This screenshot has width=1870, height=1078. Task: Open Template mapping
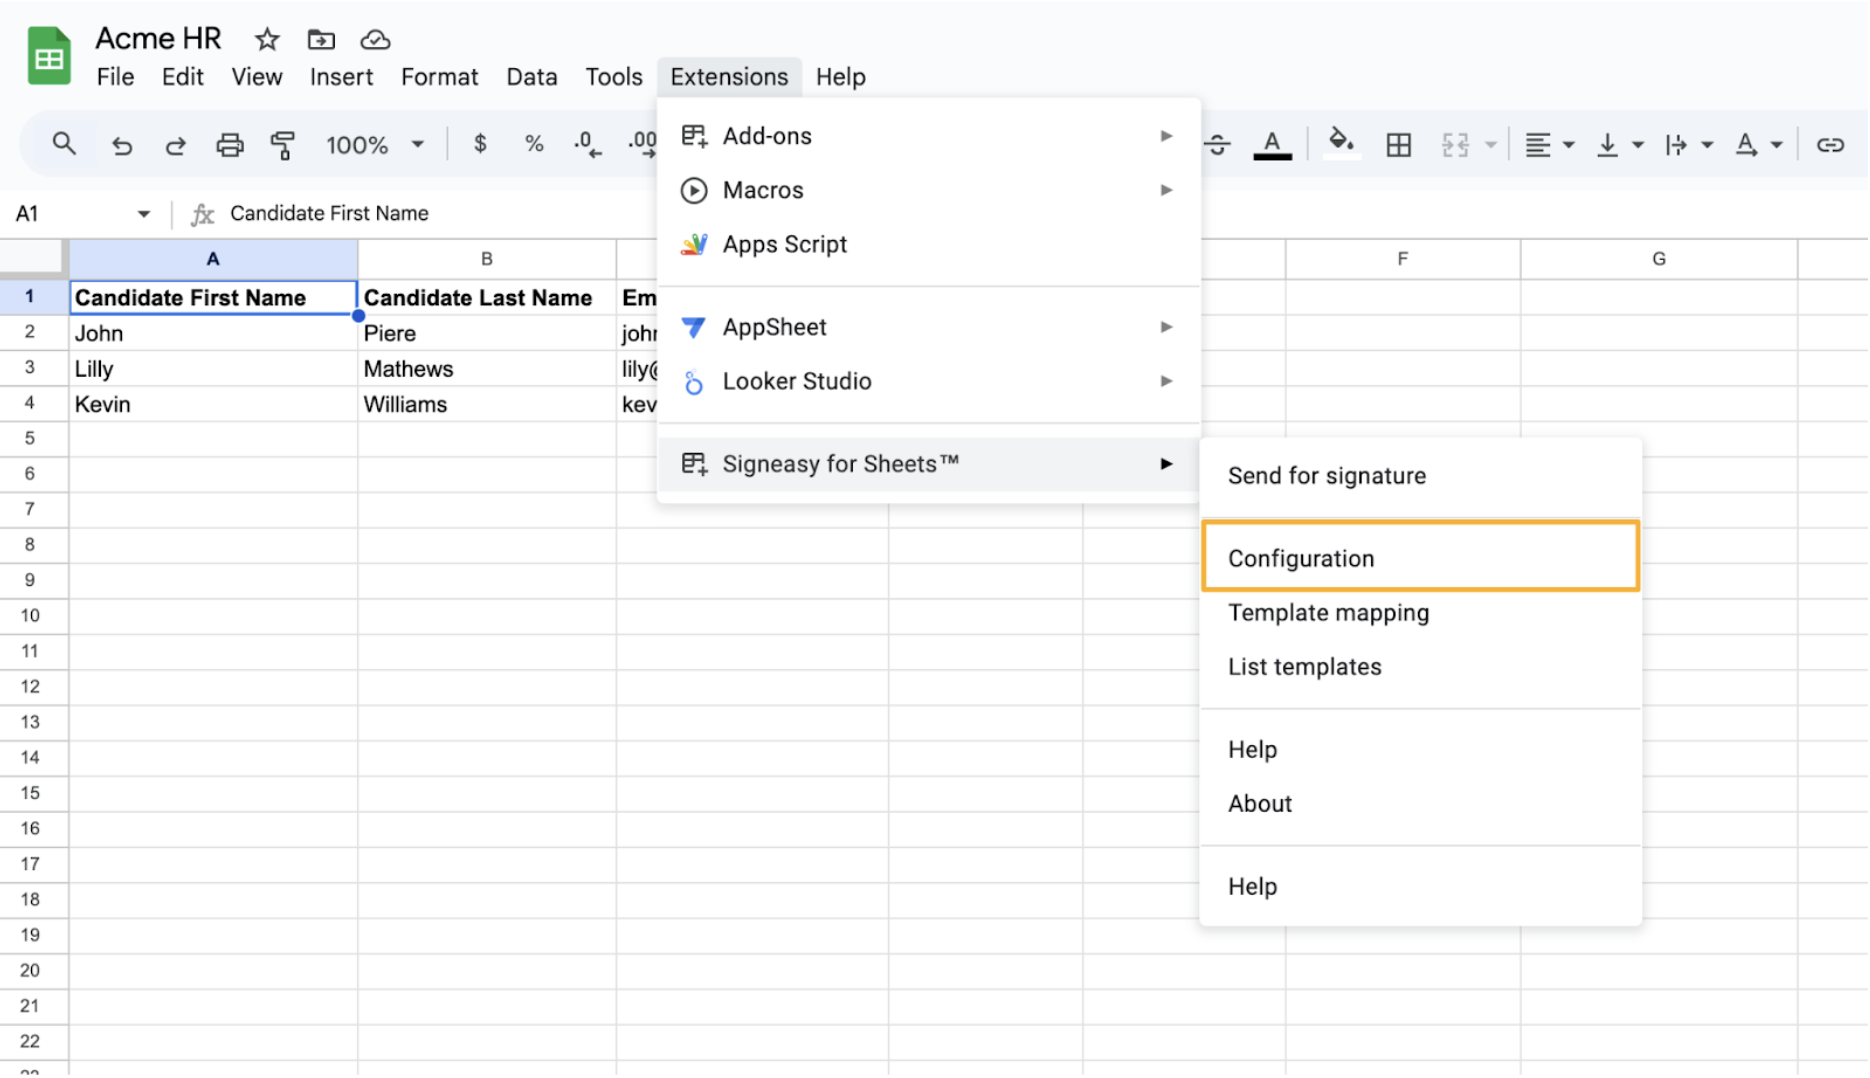click(1421, 613)
